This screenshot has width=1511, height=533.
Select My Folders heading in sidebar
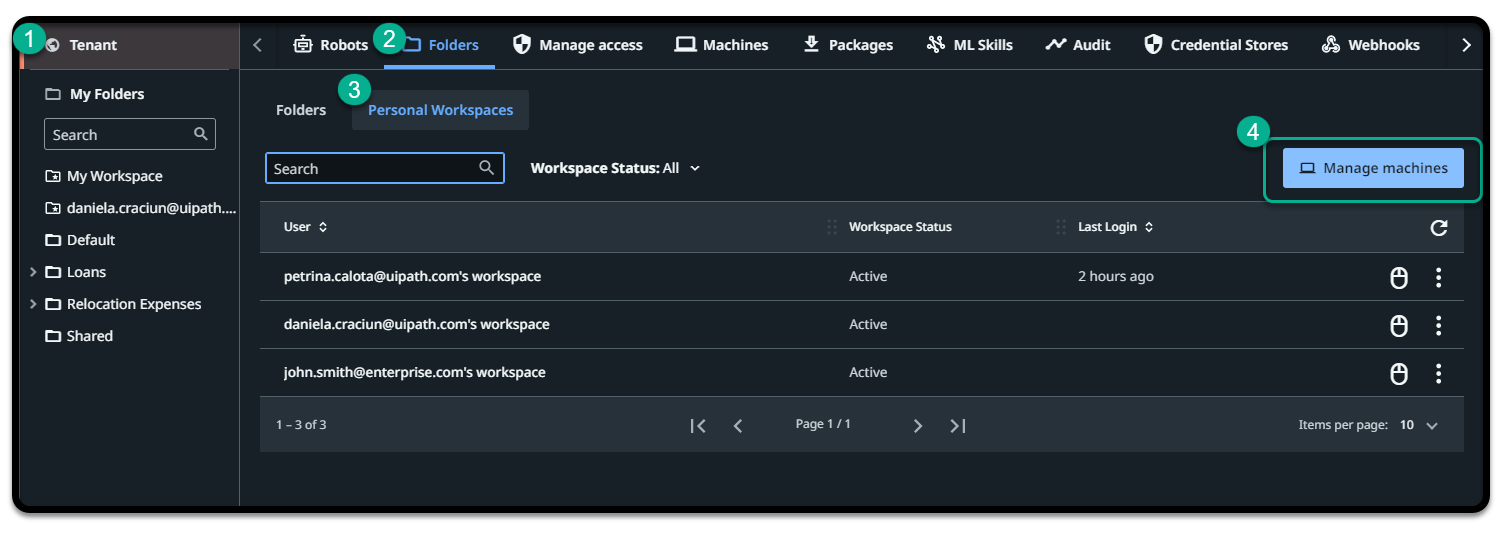pos(95,94)
